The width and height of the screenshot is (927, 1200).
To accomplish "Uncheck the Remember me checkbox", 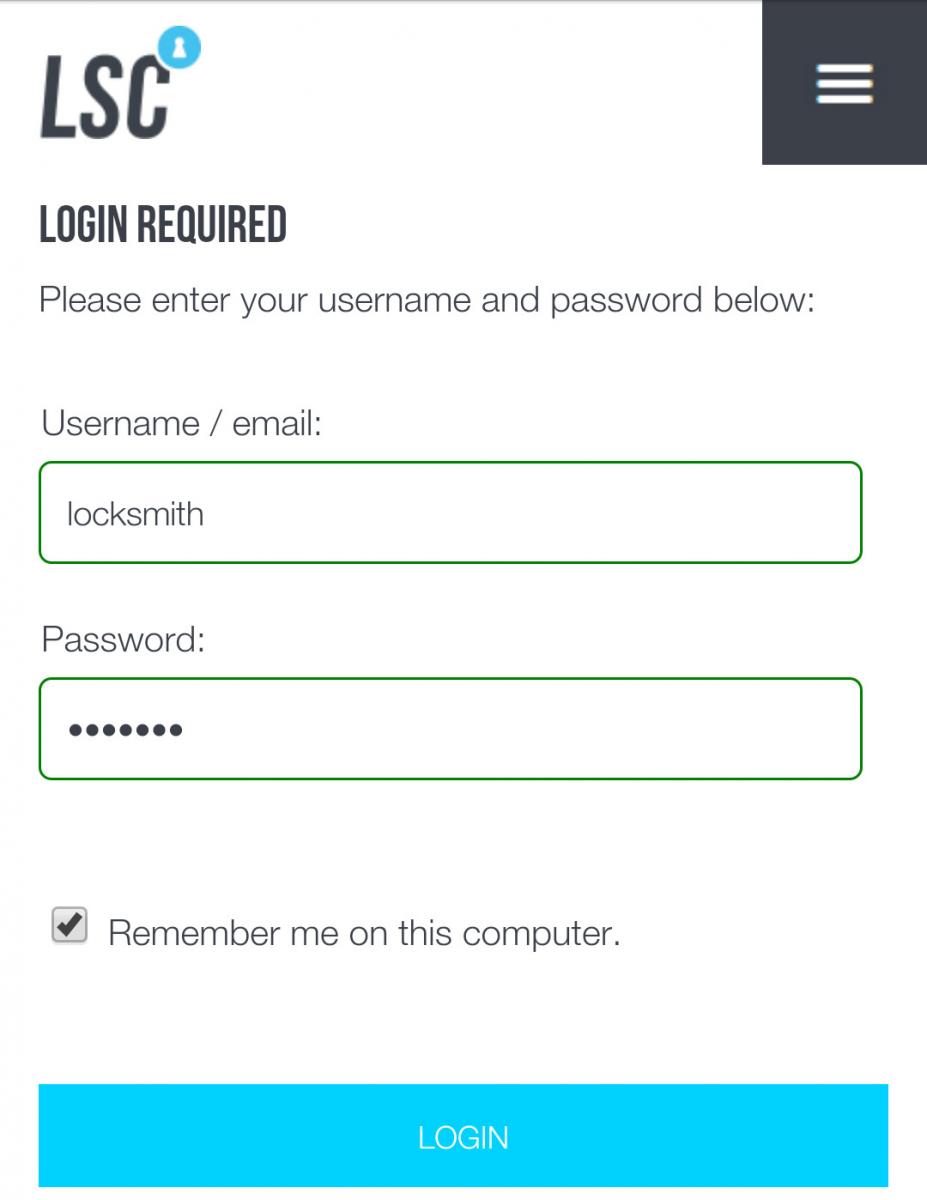I will click(x=69, y=926).
